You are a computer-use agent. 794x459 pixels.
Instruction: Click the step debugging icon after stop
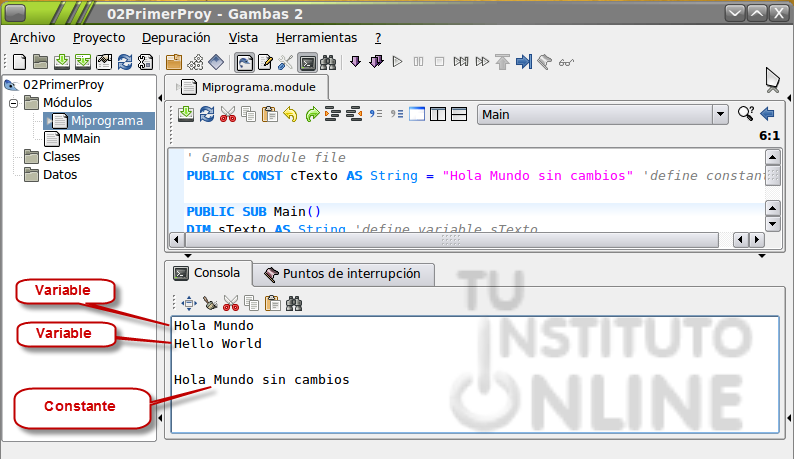pyautogui.click(x=461, y=62)
